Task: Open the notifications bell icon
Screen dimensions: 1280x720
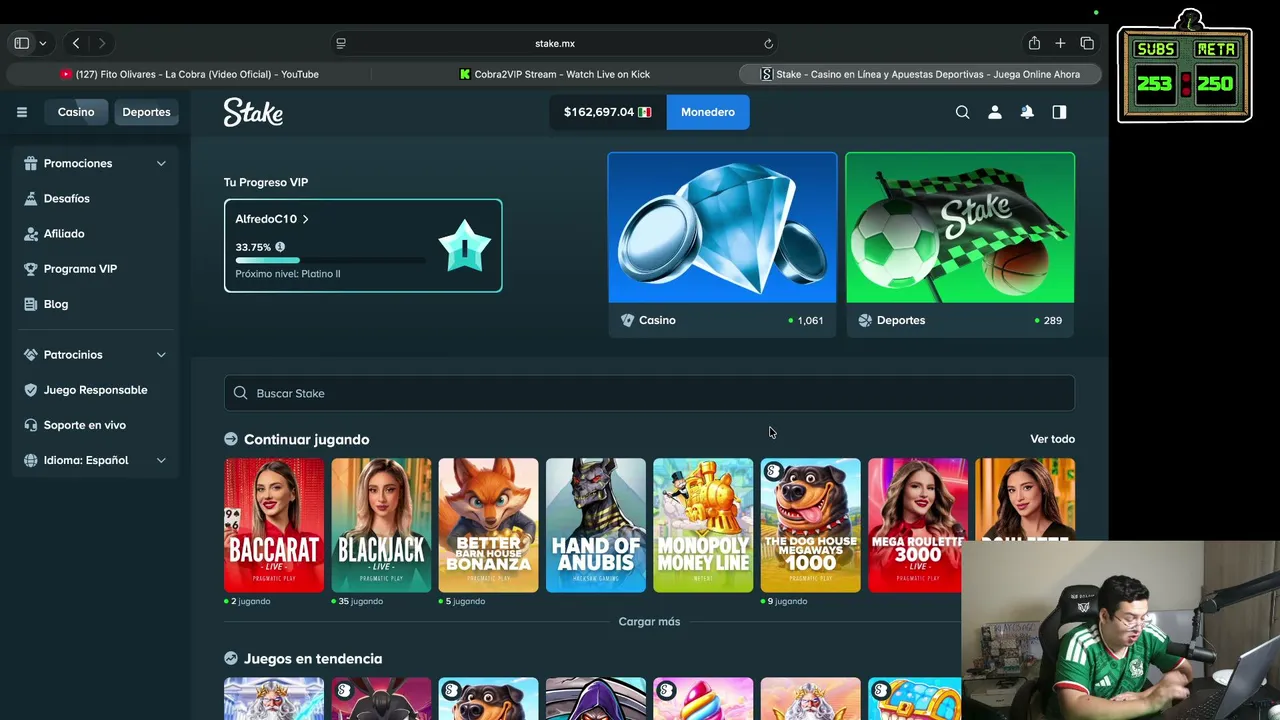Action: pyautogui.click(x=1027, y=112)
